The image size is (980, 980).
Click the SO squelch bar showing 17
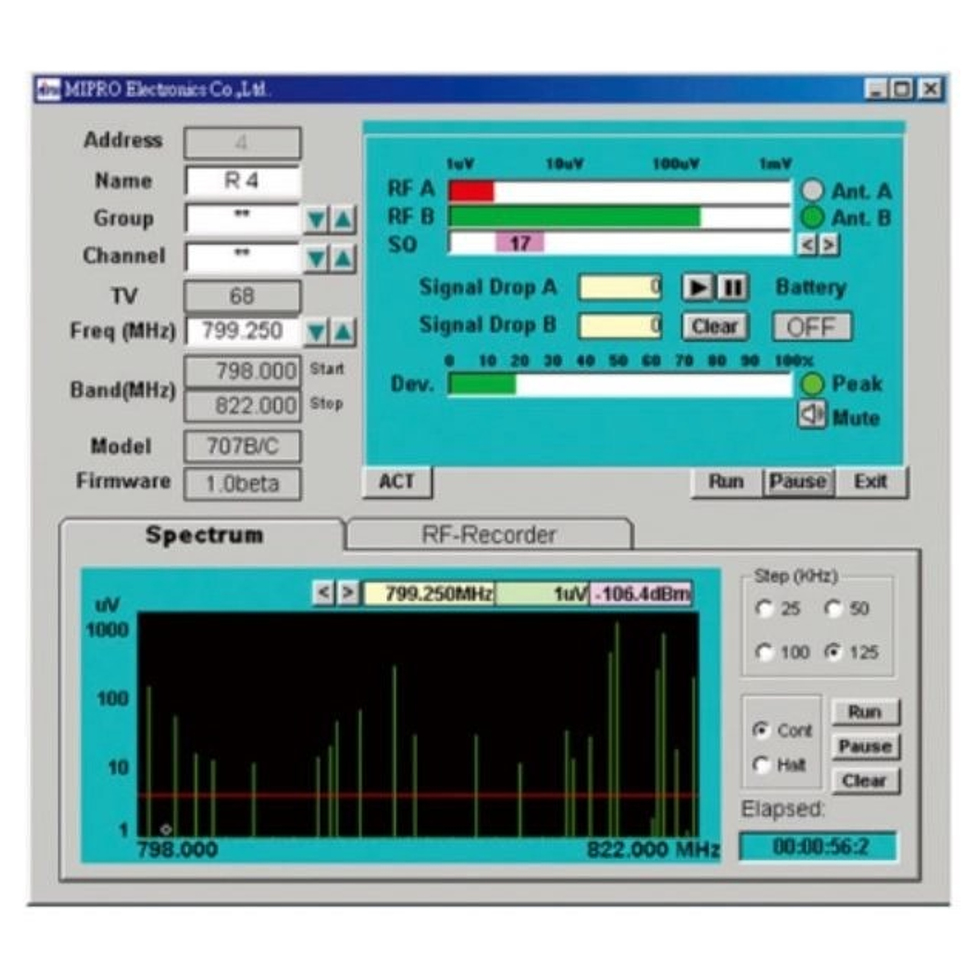pos(619,242)
